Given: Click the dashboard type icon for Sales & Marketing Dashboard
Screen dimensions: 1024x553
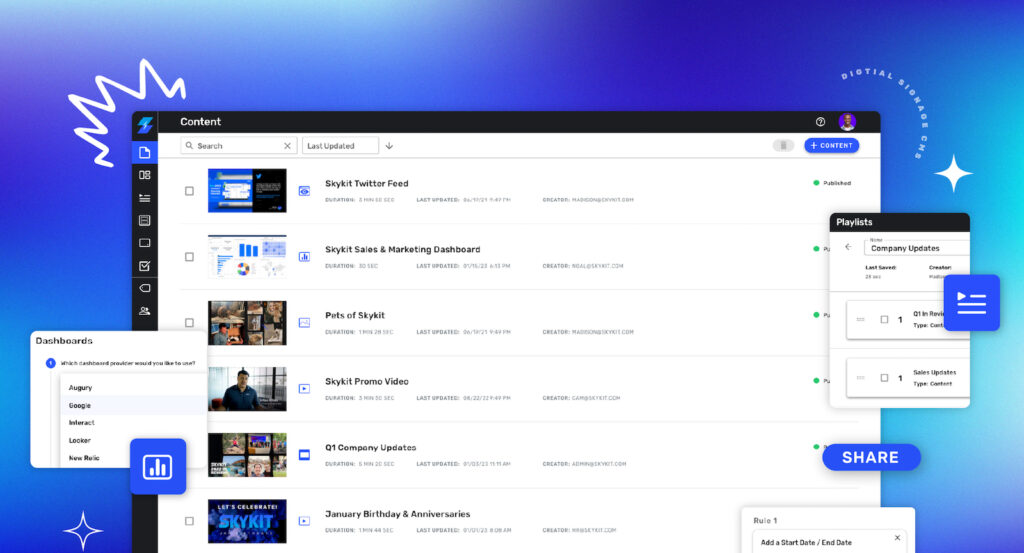Looking at the screenshot, I should tap(304, 257).
